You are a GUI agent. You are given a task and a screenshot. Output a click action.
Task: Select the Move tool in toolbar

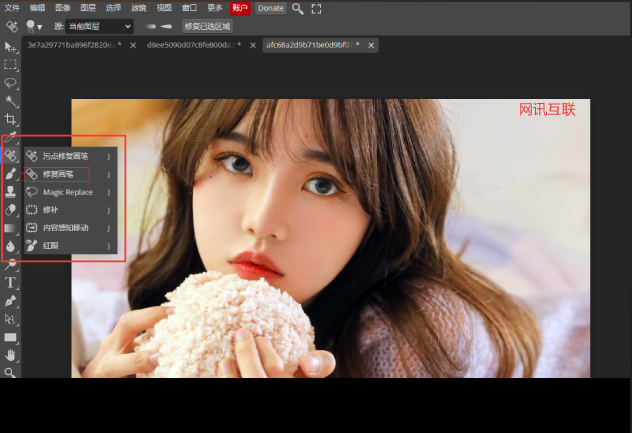click(x=11, y=47)
